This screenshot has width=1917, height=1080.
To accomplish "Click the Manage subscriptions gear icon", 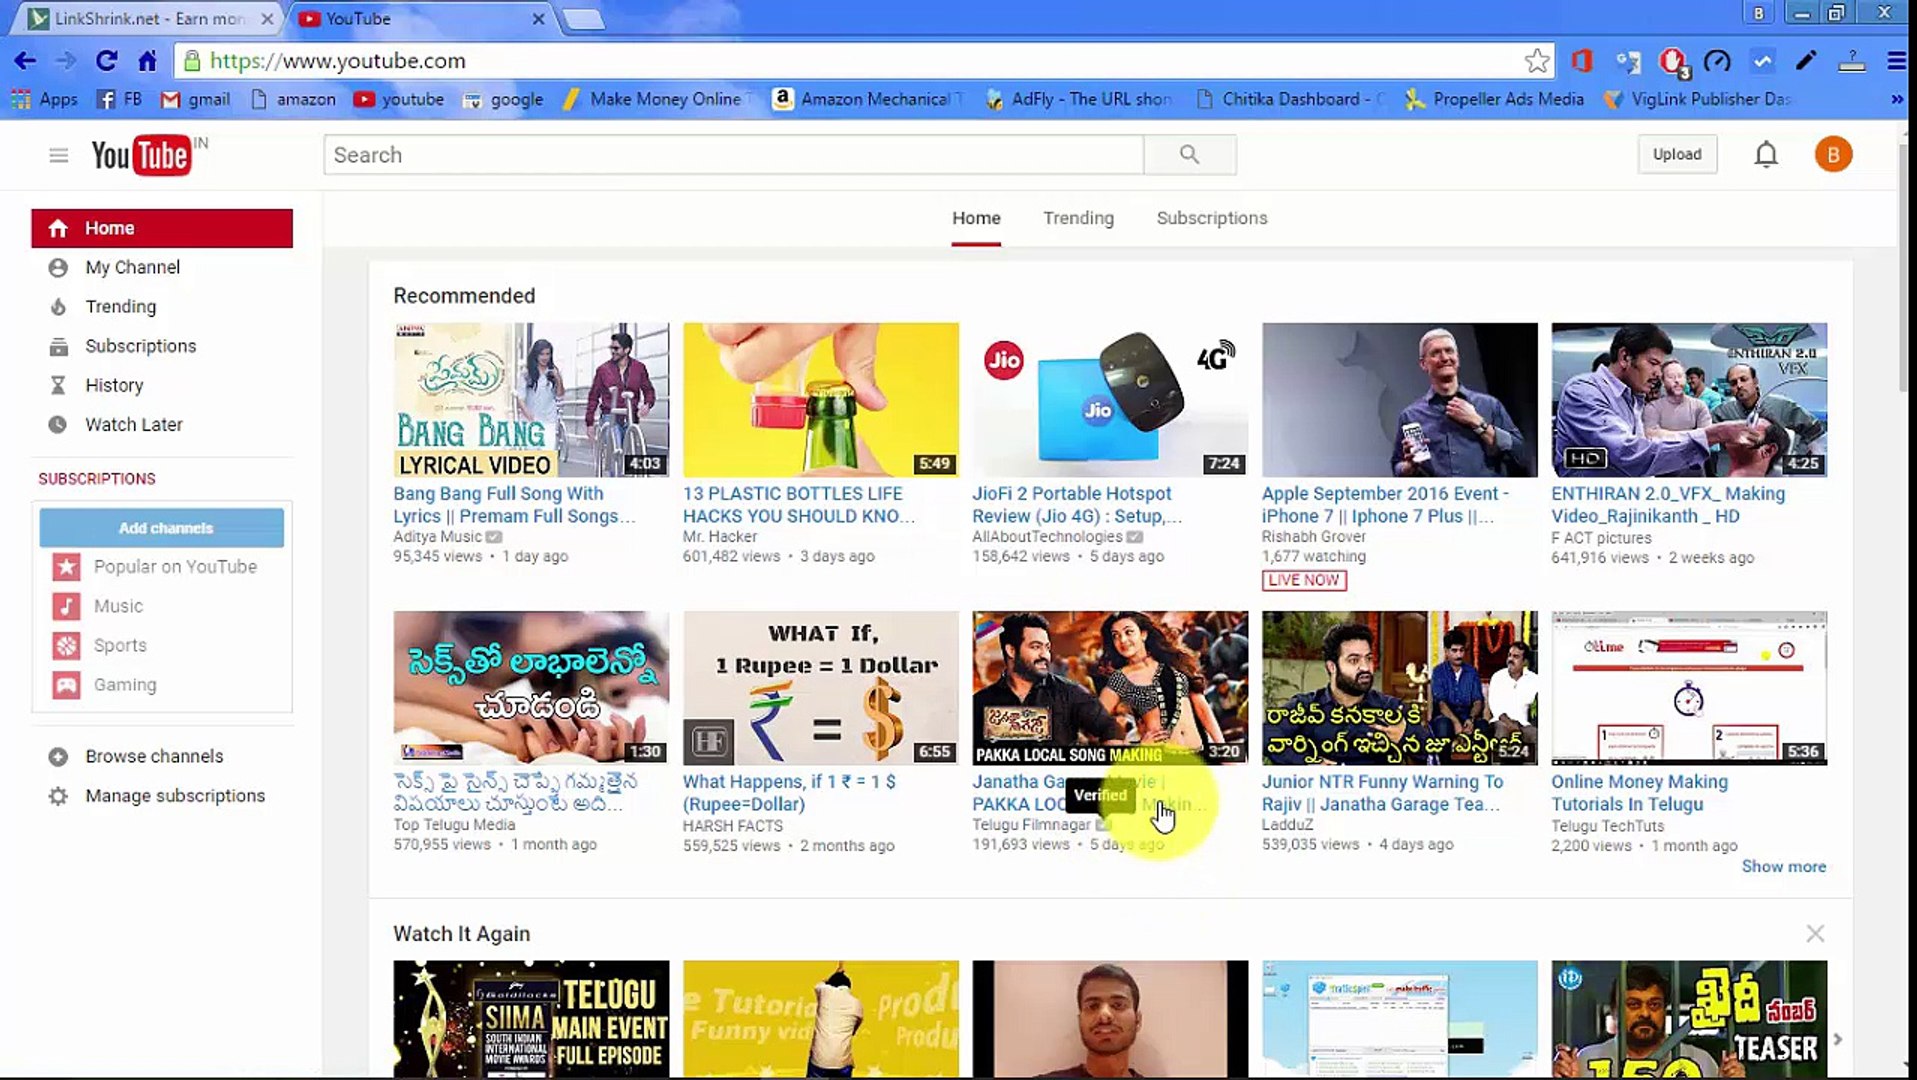I will point(59,795).
